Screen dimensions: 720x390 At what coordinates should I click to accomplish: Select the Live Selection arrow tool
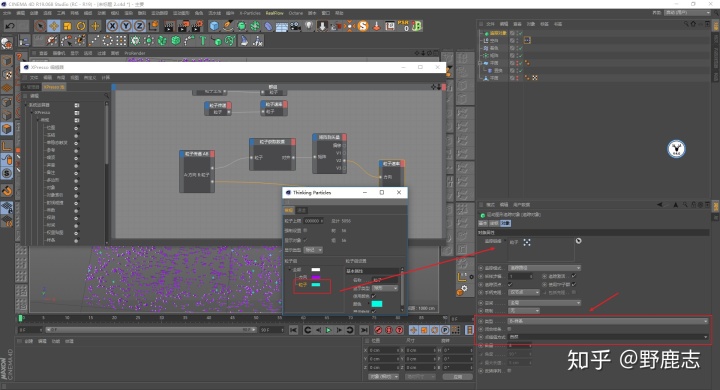coord(40,26)
